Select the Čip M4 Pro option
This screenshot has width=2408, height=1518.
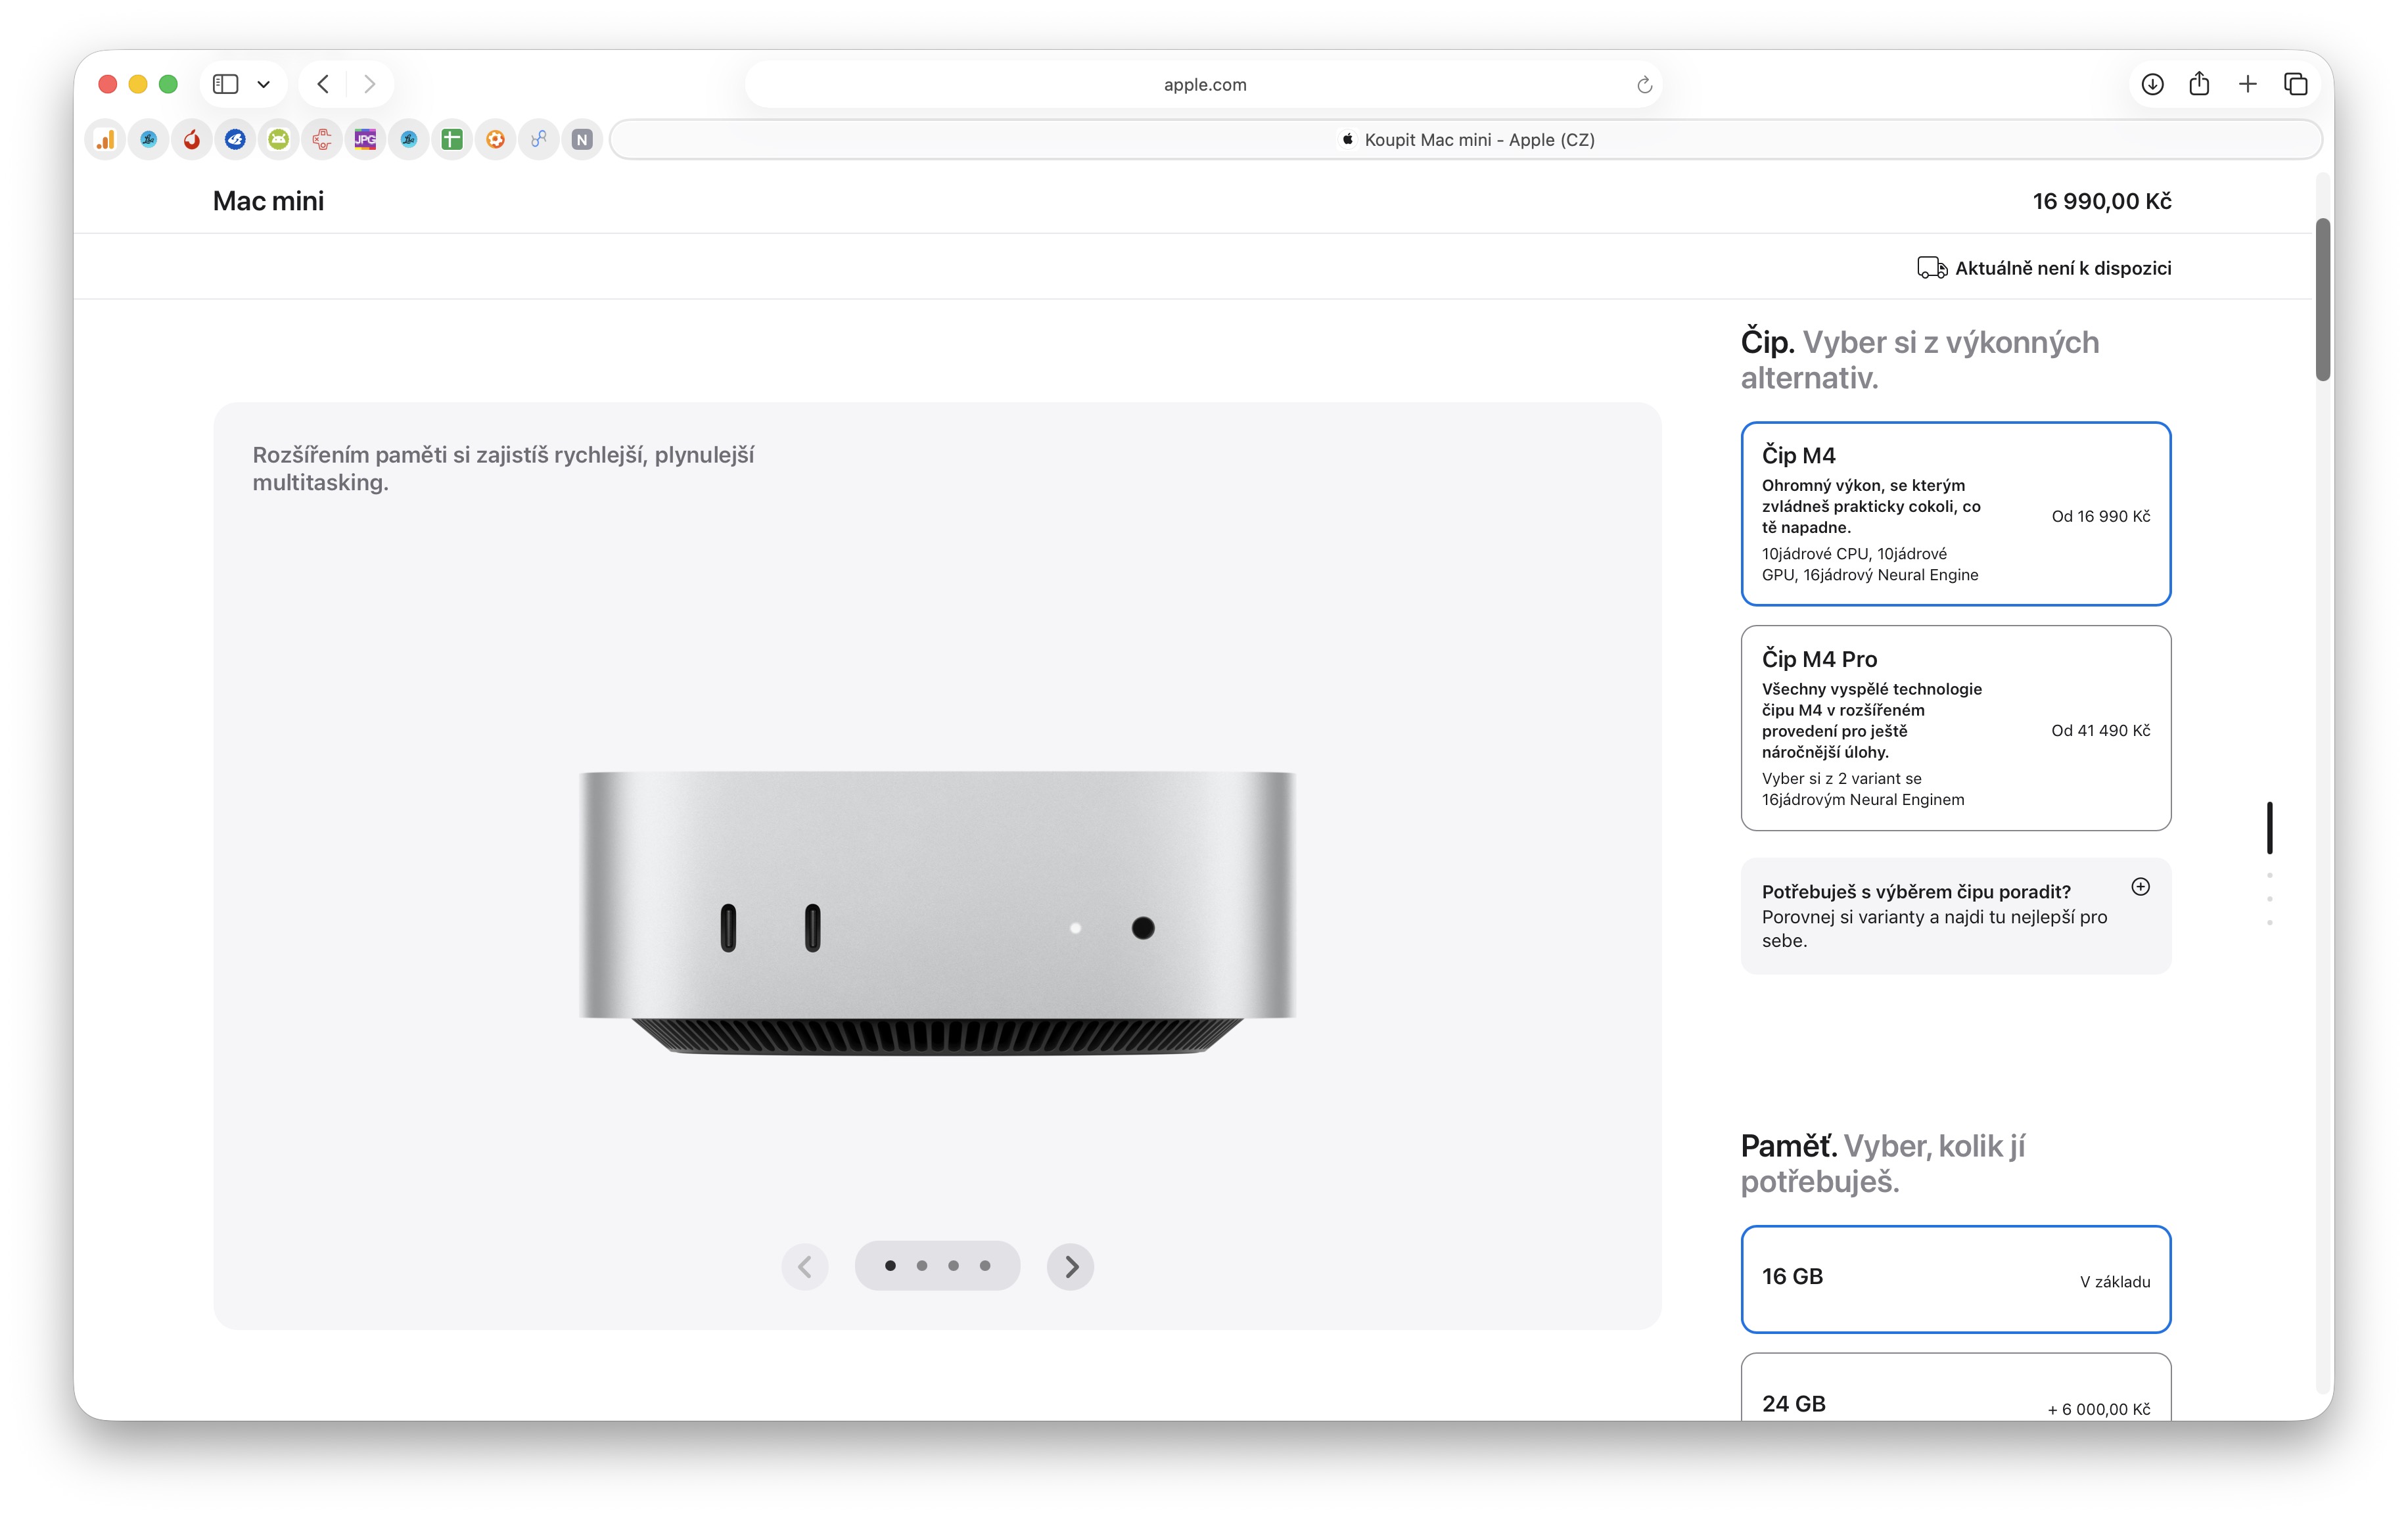tap(1954, 727)
